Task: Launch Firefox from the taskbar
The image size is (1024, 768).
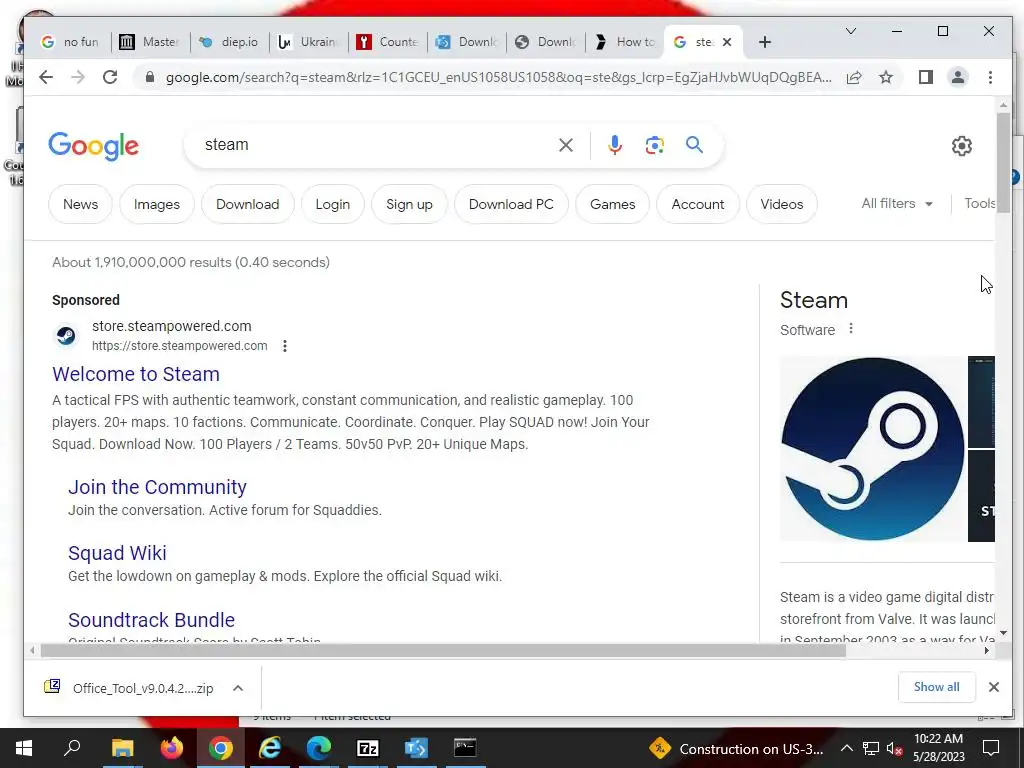Action: 172,748
